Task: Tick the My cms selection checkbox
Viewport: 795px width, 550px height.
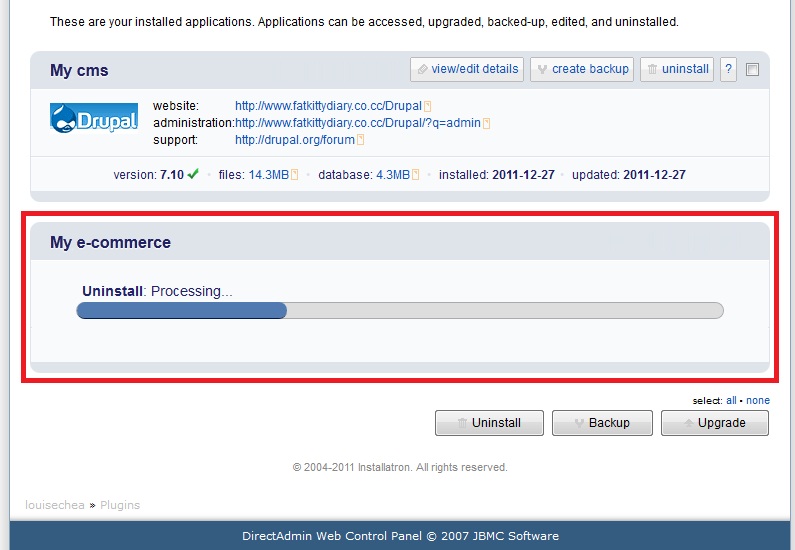Action: (752, 69)
